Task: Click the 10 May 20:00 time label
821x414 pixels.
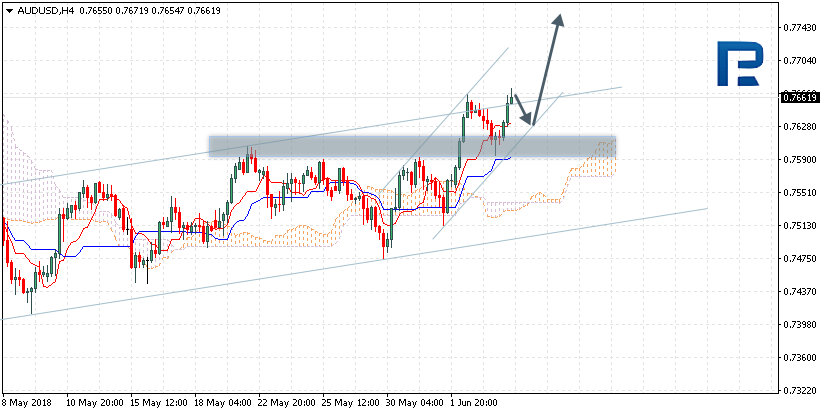Action: point(95,404)
